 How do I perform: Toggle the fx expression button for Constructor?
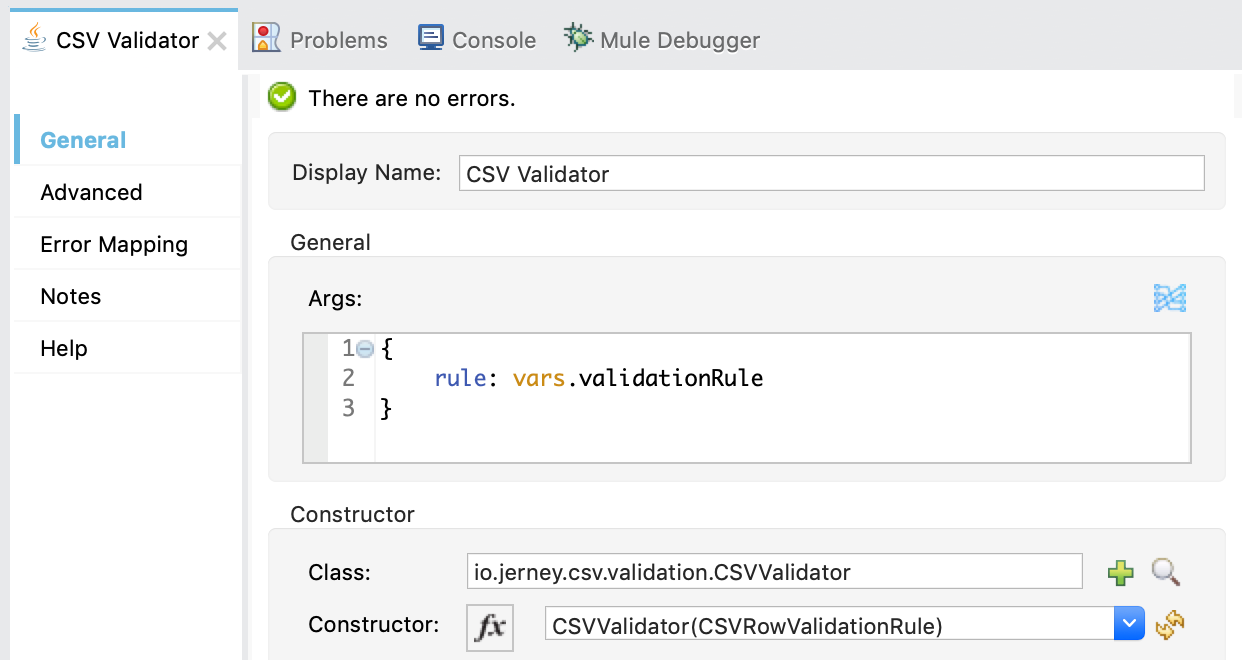pos(490,627)
